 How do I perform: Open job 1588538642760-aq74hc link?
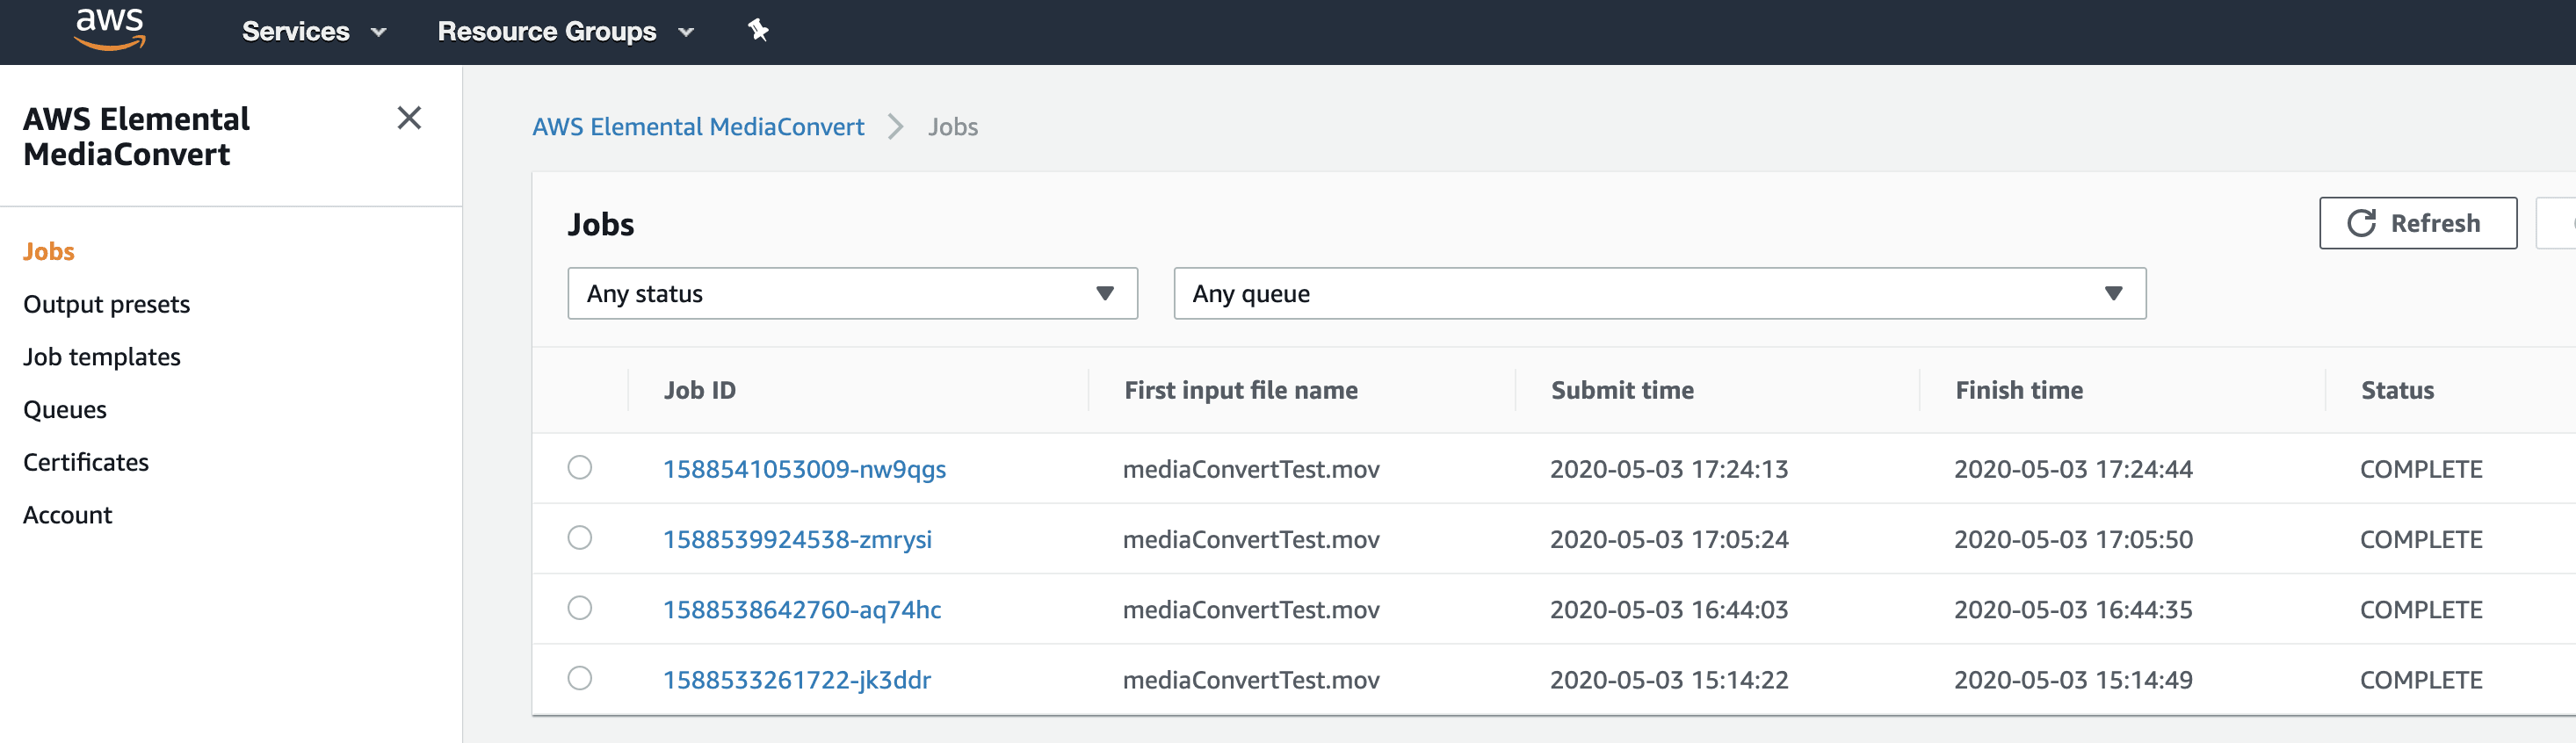click(x=802, y=609)
